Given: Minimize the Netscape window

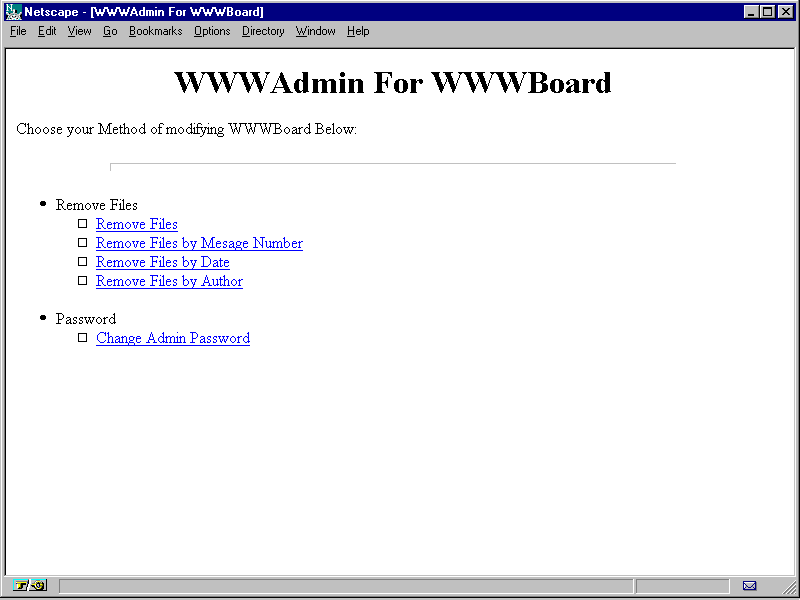Looking at the screenshot, I should pos(751,12).
